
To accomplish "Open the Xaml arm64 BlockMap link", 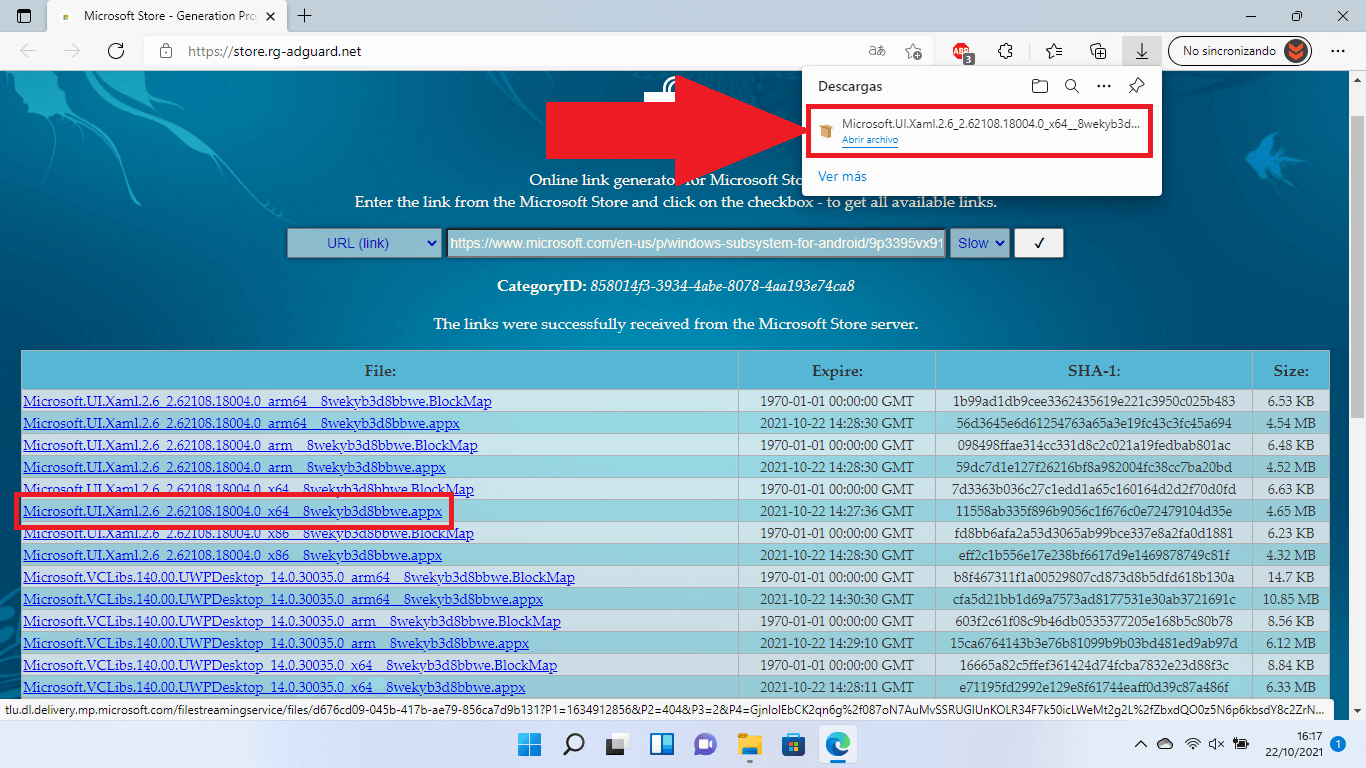I will point(257,401).
